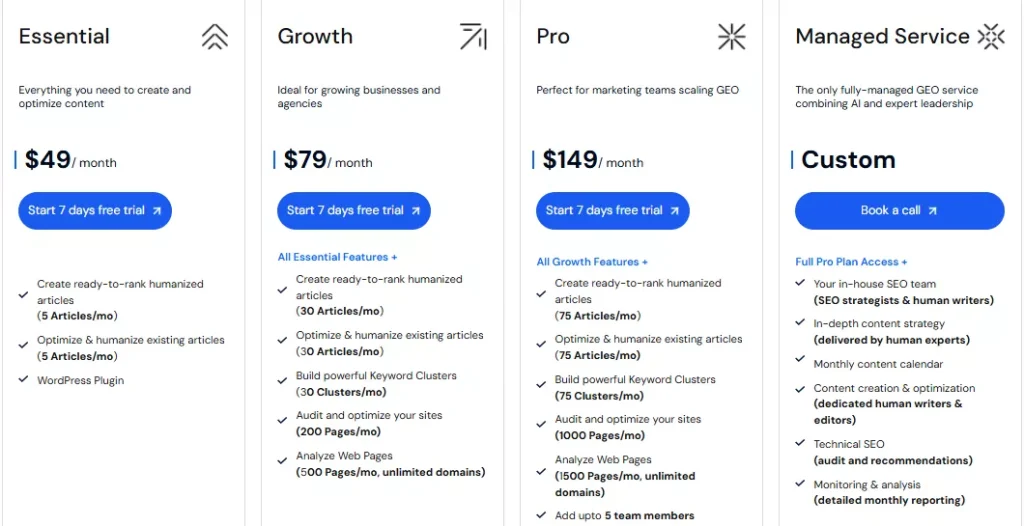Screen dimensions: 1024x526
Task: Click checkmark next to Monthly content calendar
Action: point(801,364)
